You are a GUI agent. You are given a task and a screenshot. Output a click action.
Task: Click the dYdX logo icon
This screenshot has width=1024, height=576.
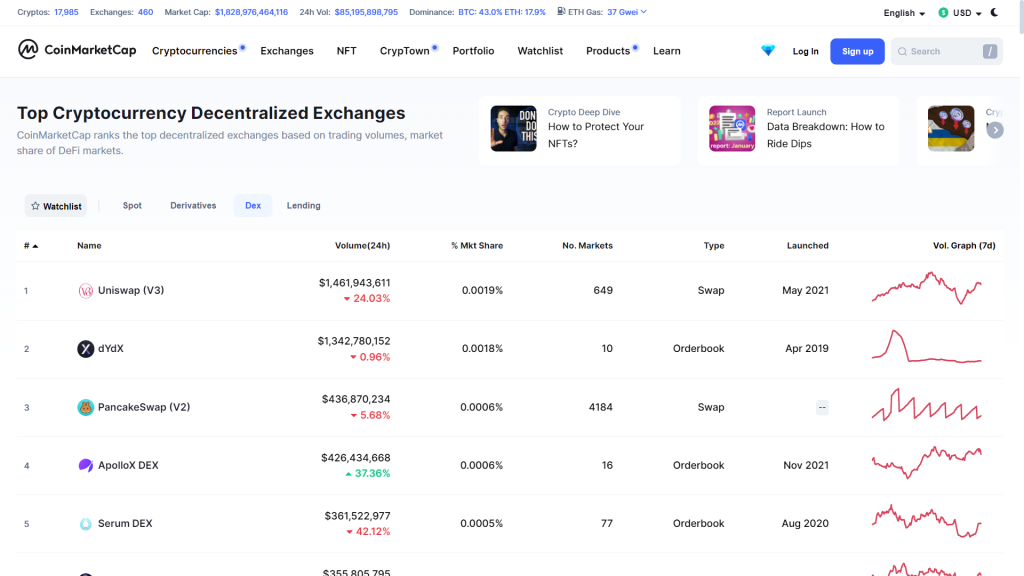click(86, 349)
